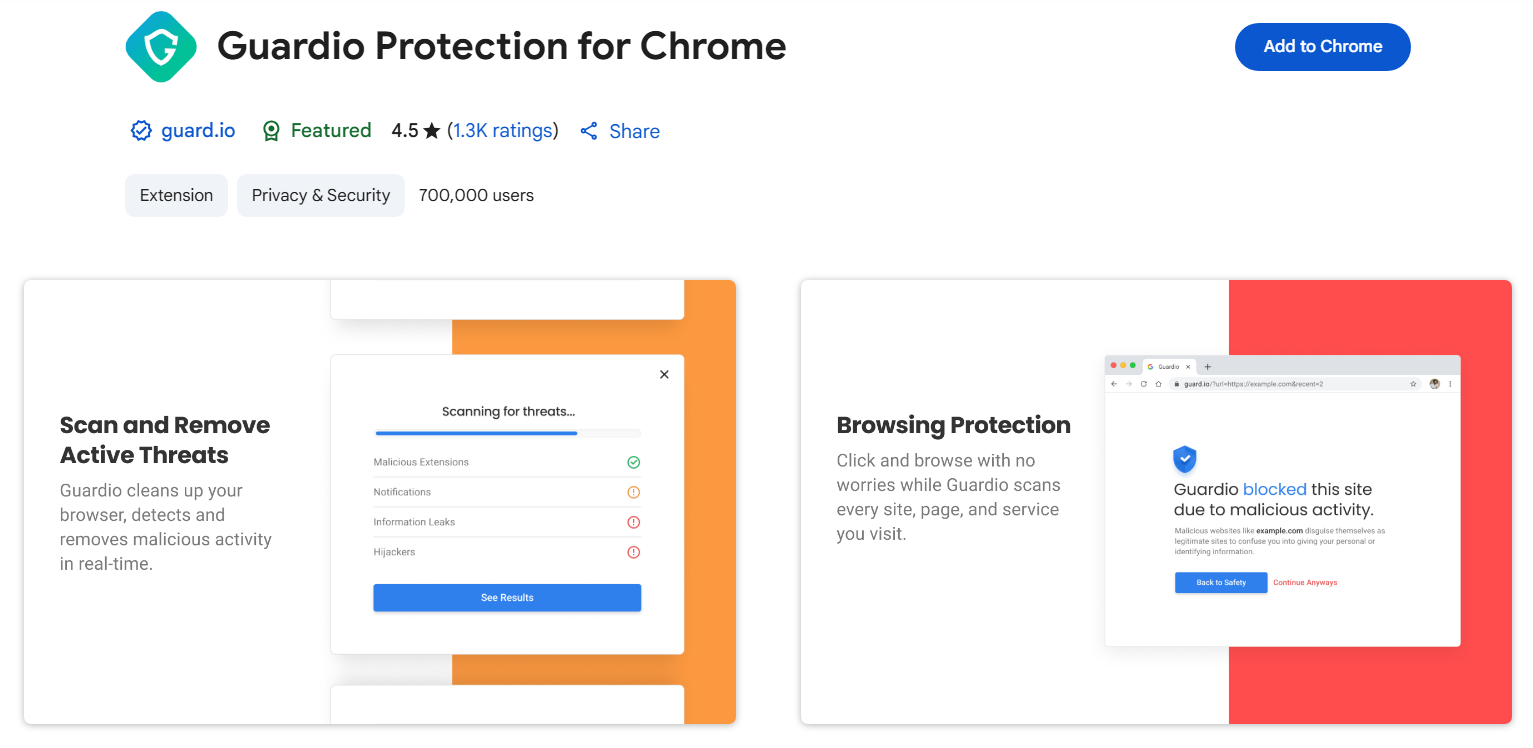
Task: Click the Continue Anyways link
Action: tap(1305, 582)
